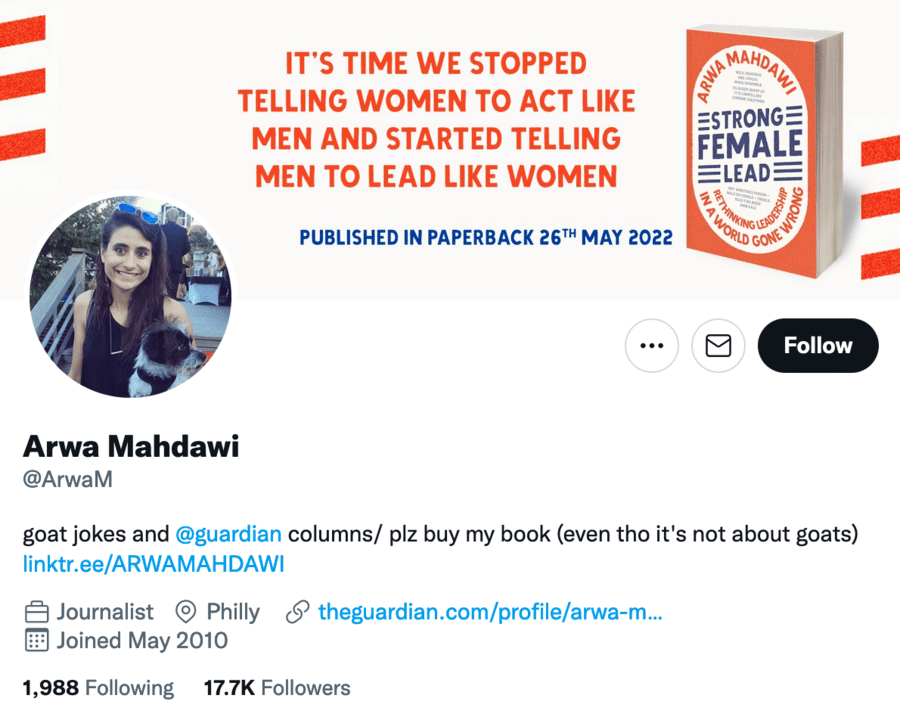900x720 pixels.
Task: Open the circular profile photo
Action: pos(130,297)
